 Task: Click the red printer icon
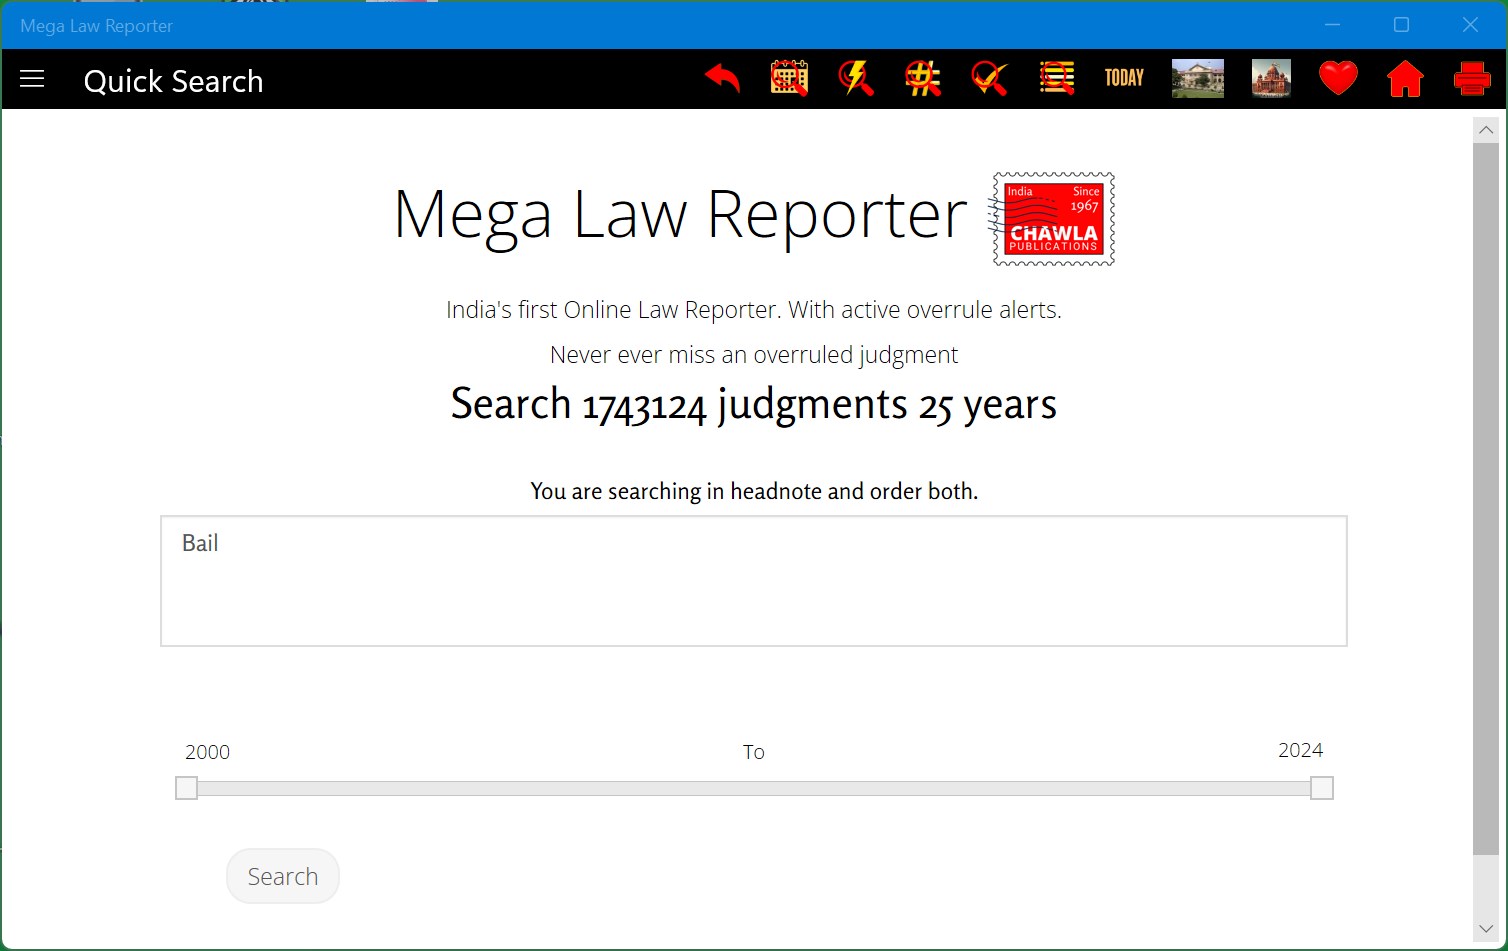(x=1472, y=78)
